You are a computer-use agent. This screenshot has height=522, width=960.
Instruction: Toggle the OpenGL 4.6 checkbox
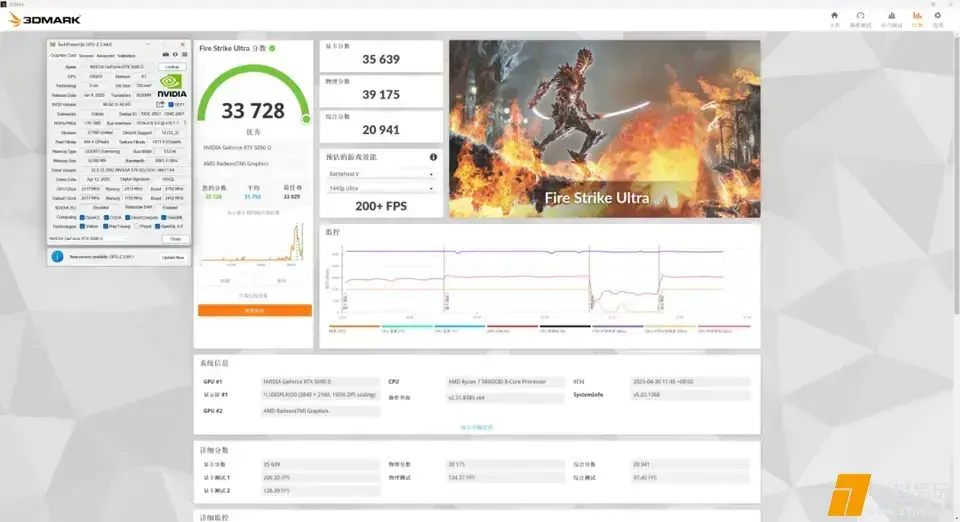[157, 226]
